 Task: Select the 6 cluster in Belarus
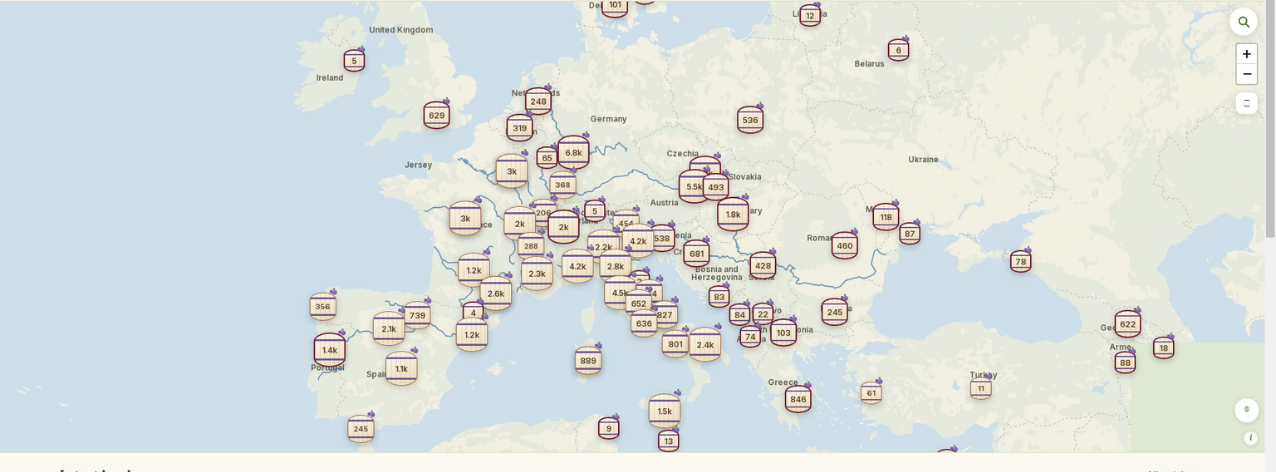[x=898, y=50]
